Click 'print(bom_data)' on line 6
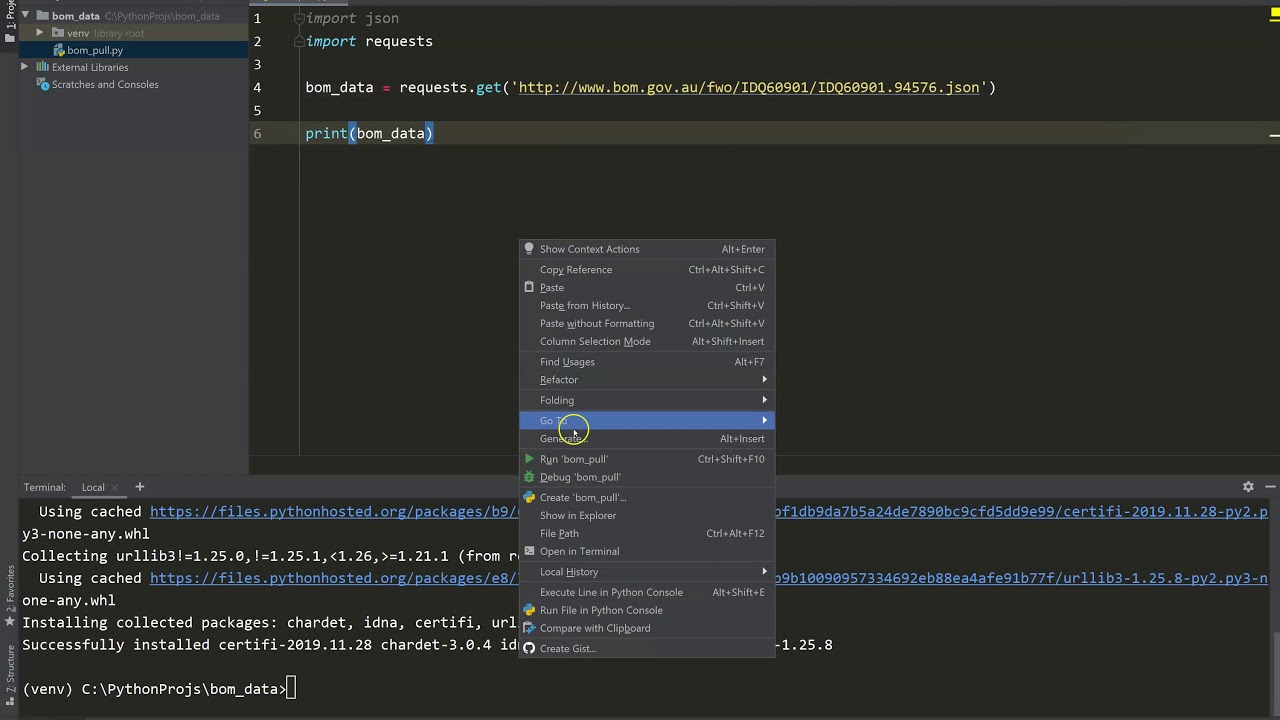1280x720 pixels. [369, 133]
